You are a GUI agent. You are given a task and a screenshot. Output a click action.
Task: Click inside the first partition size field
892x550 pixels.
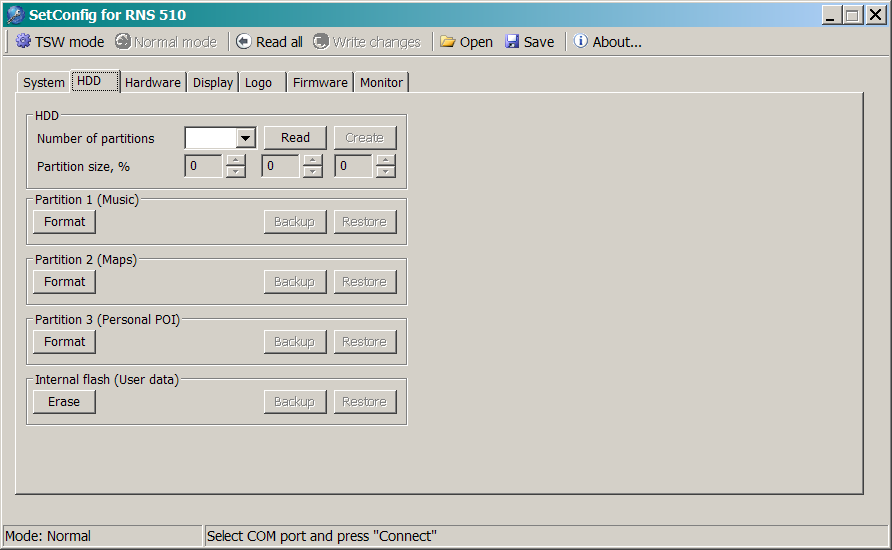tap(204, 166)
